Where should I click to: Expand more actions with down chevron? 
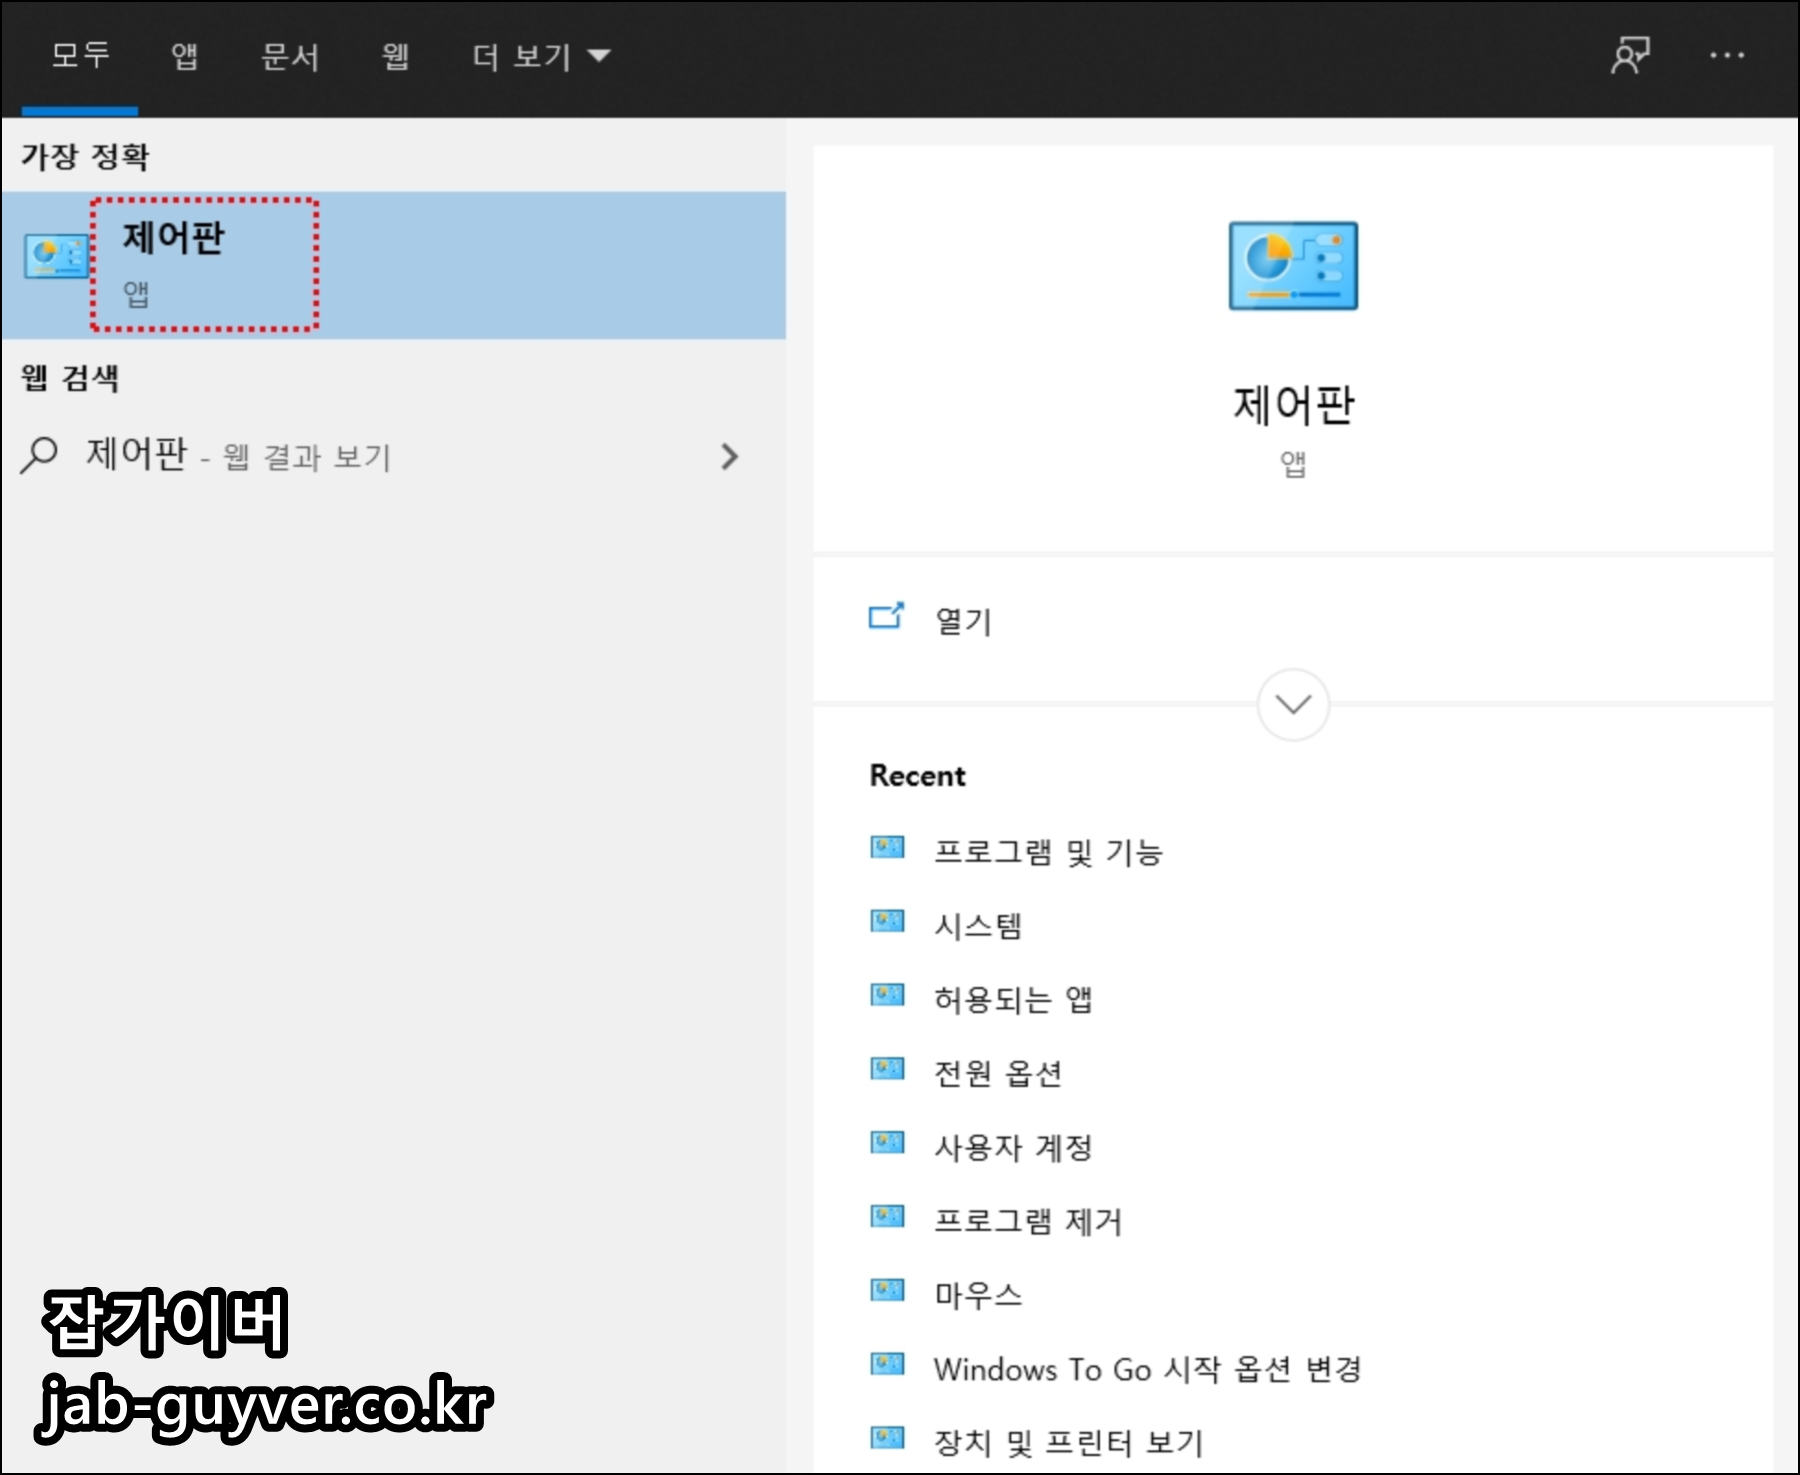coord(1293,705)
